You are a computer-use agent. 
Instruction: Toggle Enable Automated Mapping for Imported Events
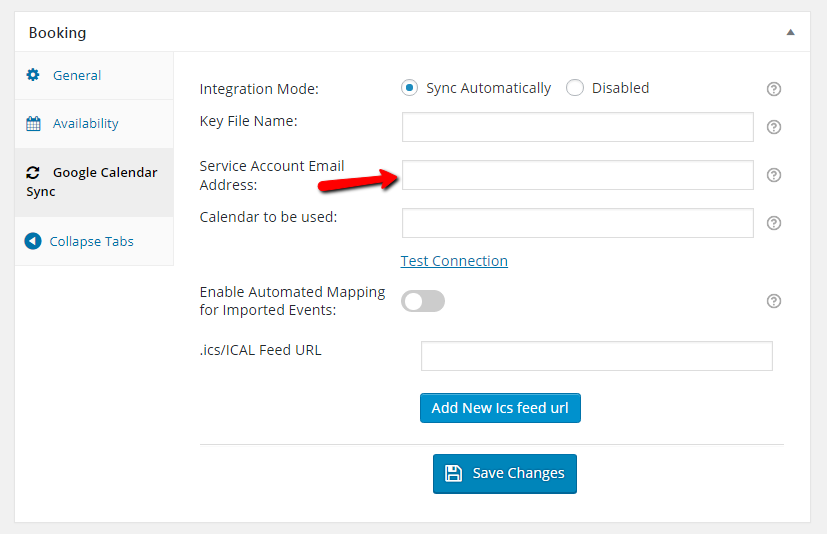pyautogui.click(x=423, y=301)
